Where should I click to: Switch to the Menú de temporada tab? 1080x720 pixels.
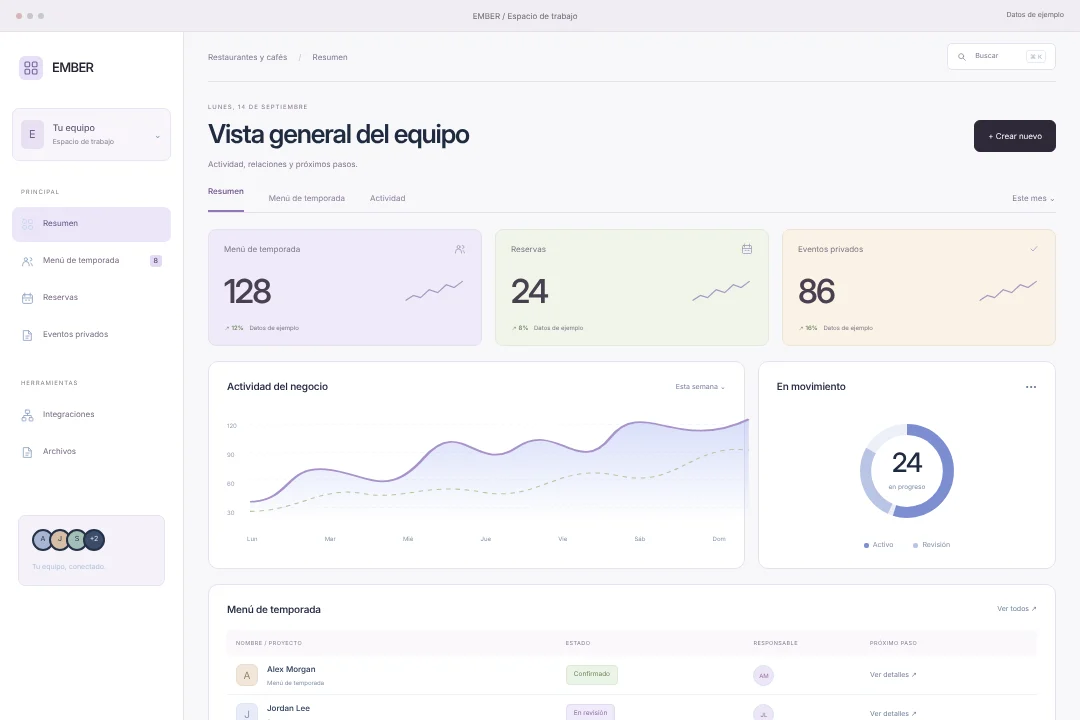pos(307,198)
